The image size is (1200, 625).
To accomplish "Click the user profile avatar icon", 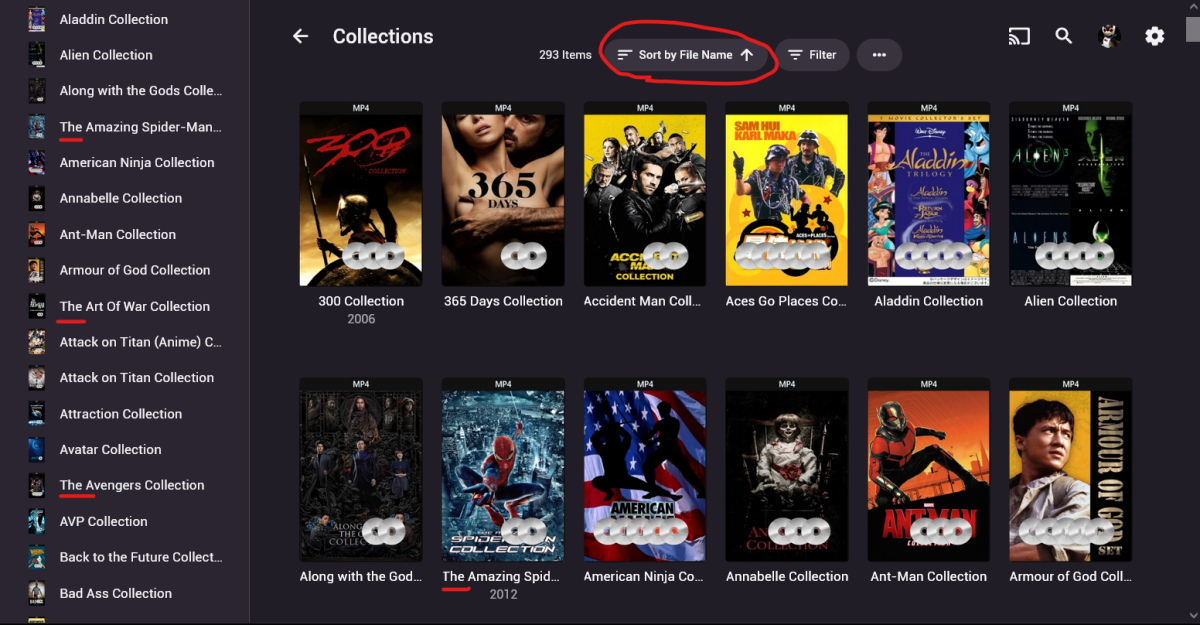I will pos(1110,35).
